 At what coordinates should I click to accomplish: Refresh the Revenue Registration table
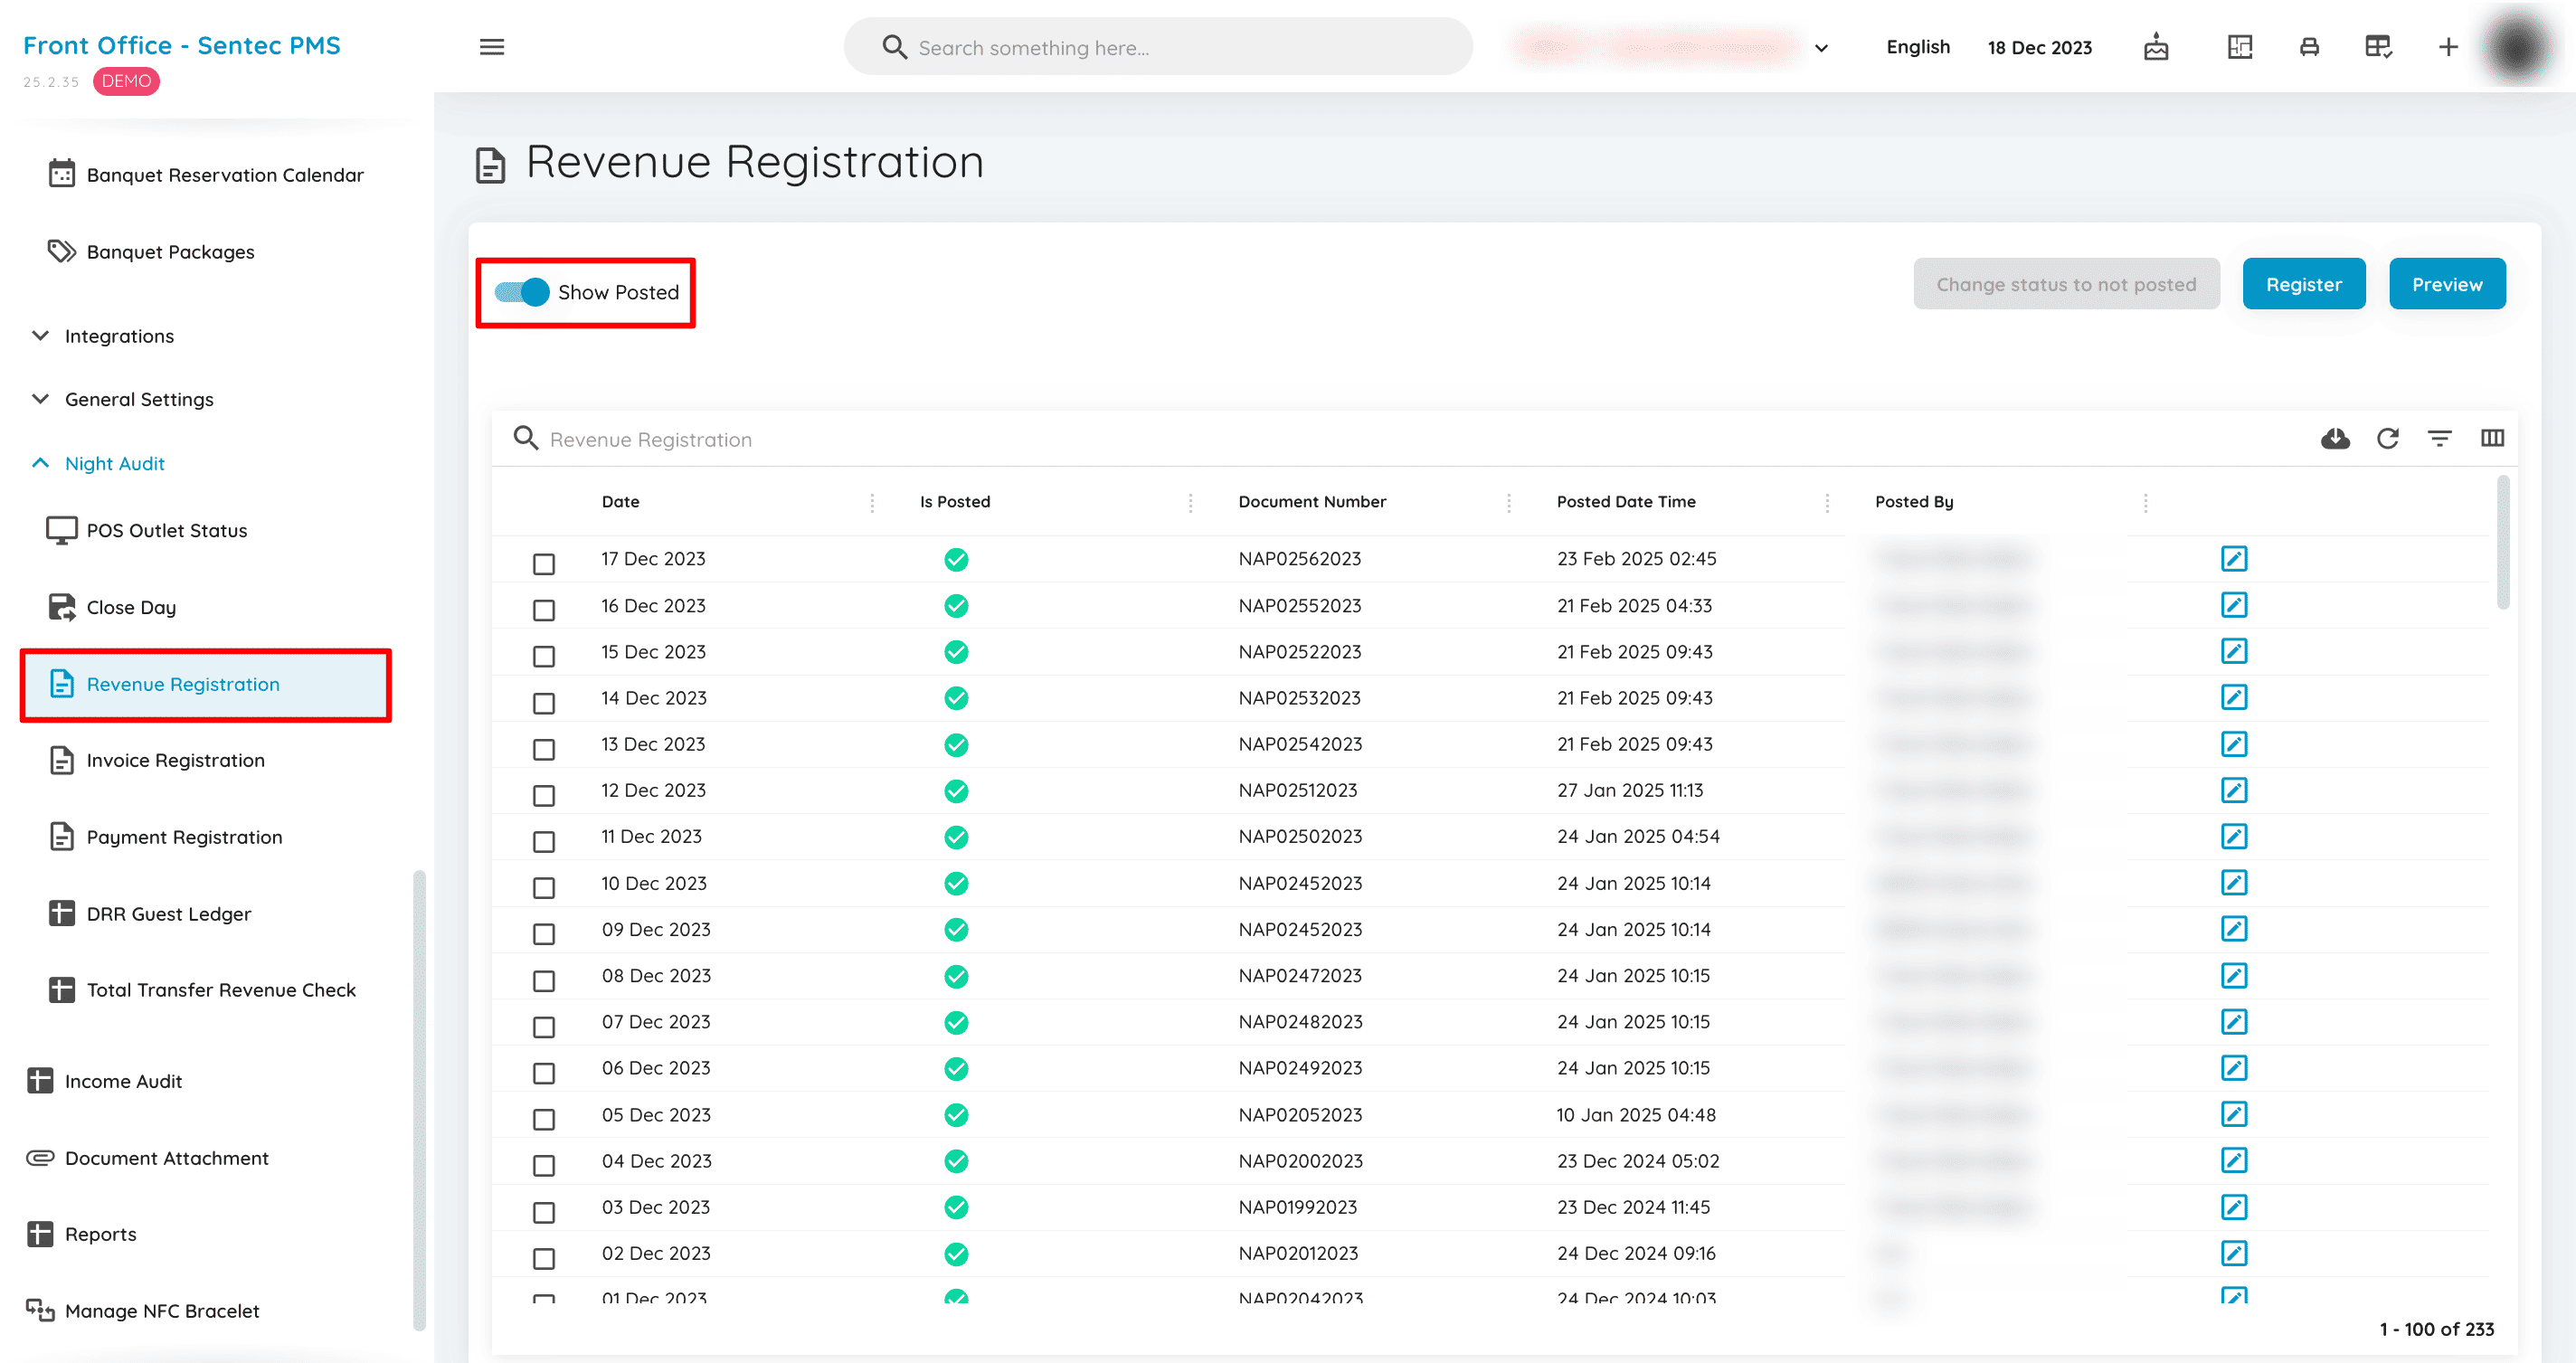2387,438
